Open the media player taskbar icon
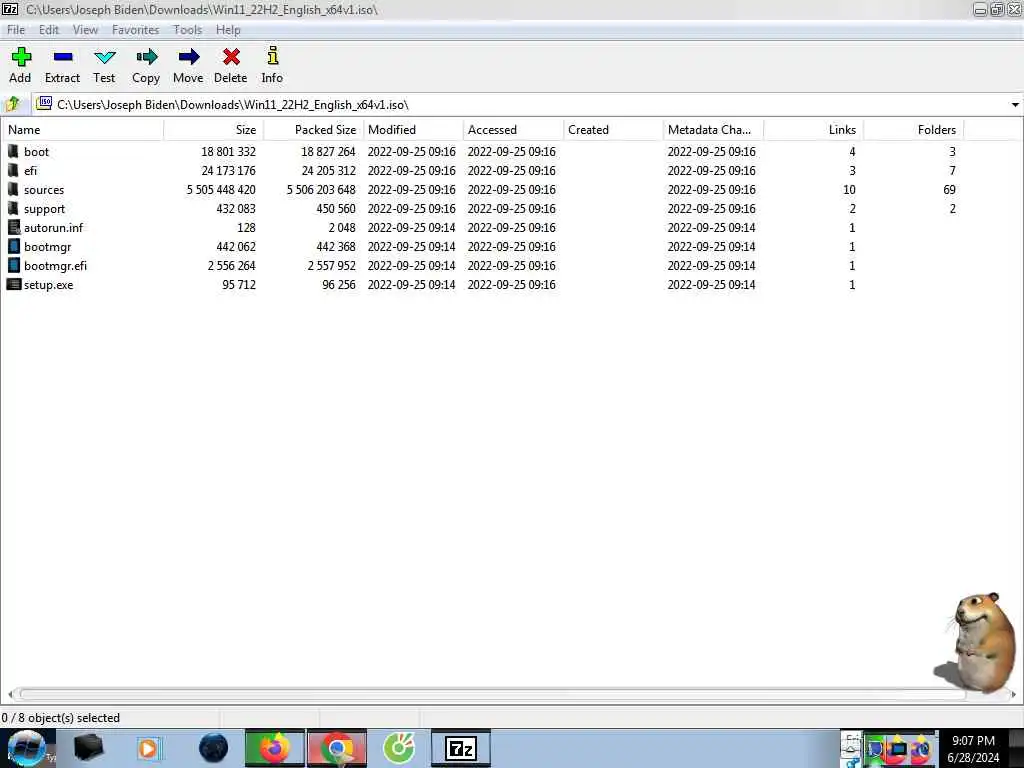 [148, 748]
